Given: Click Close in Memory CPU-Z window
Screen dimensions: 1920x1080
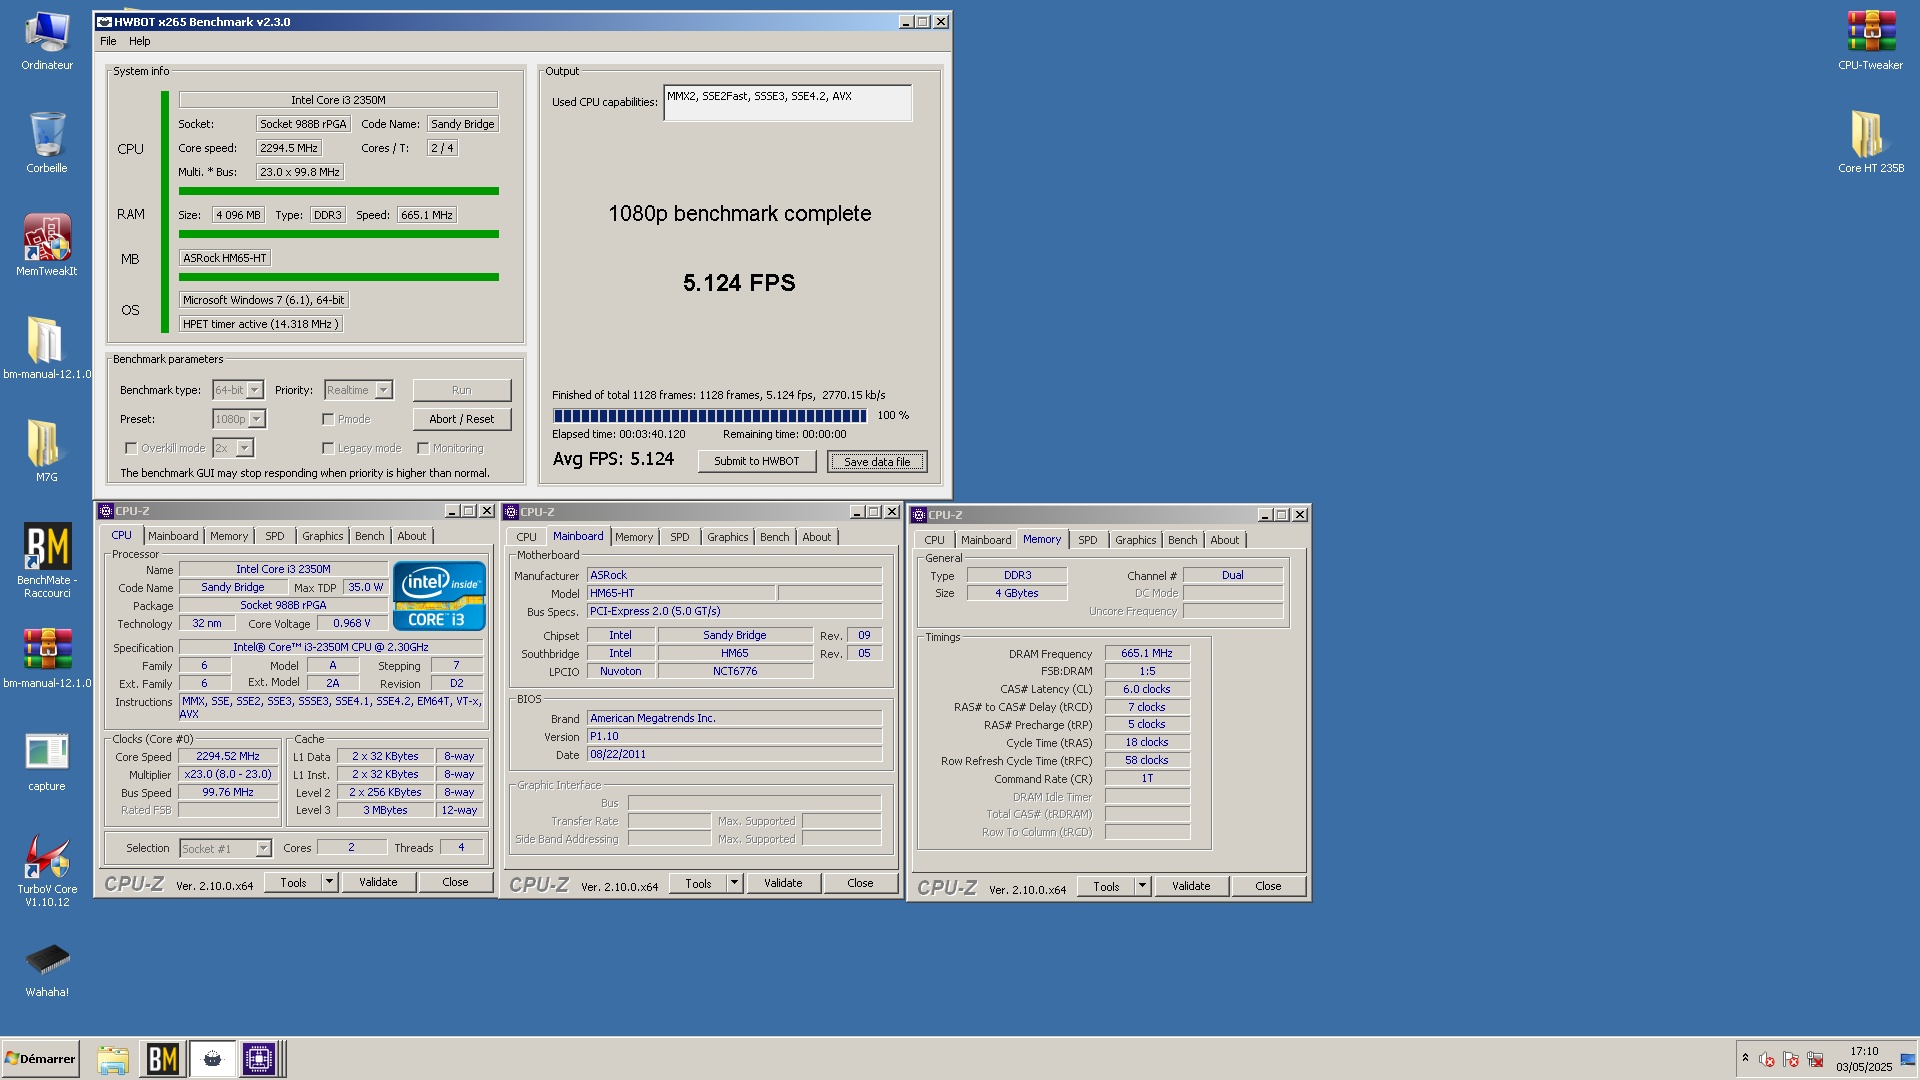Looking at the screenshot, I should (x=1268, y=886).
